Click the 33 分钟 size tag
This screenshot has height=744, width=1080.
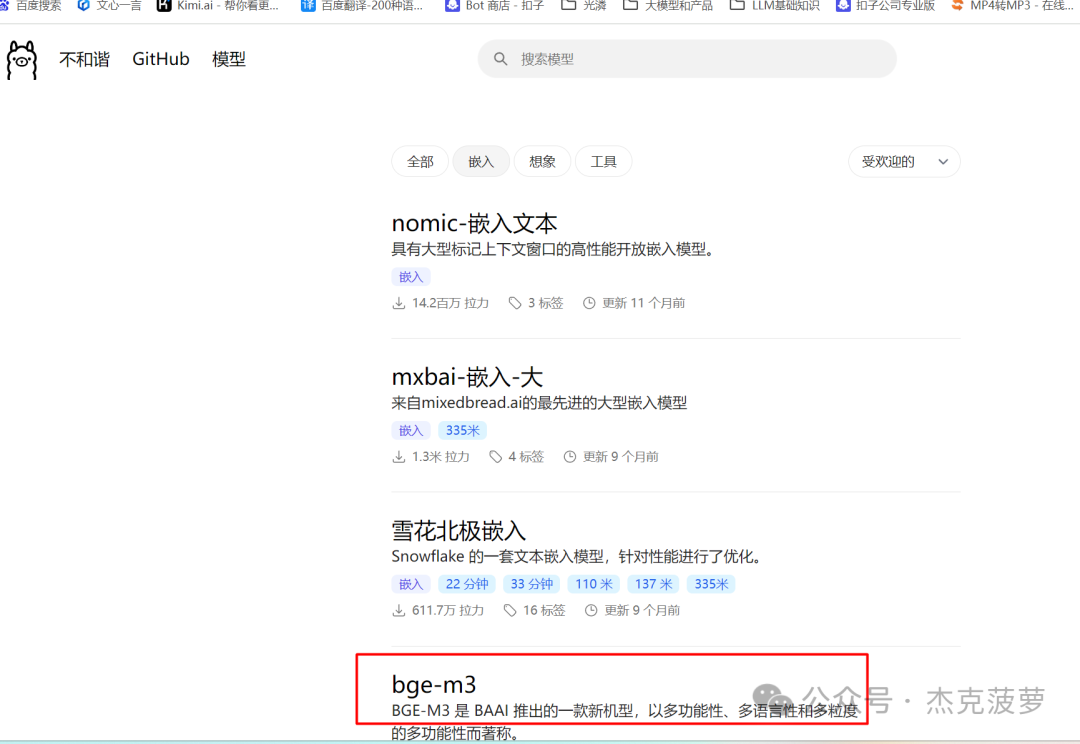pos(532,584)
